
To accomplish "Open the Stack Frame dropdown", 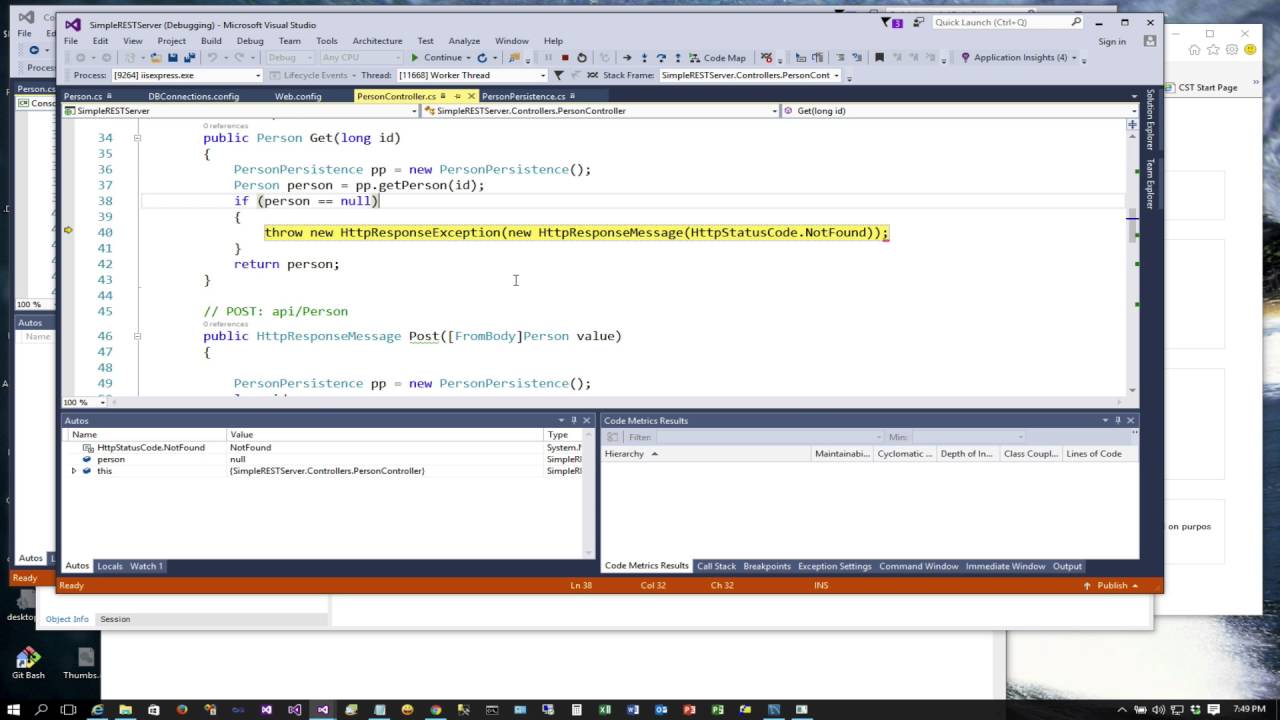I will point(836,75).
